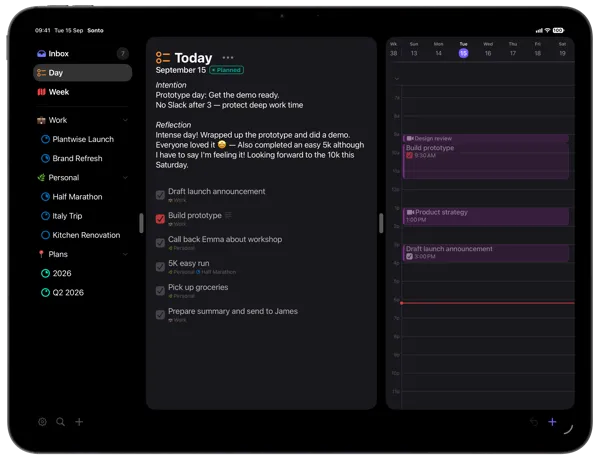The width and height of the screenshot is (600, 460).
Task: Toggle Call back Emma about workshop checkbox
Action: click(x=160, y=243)
